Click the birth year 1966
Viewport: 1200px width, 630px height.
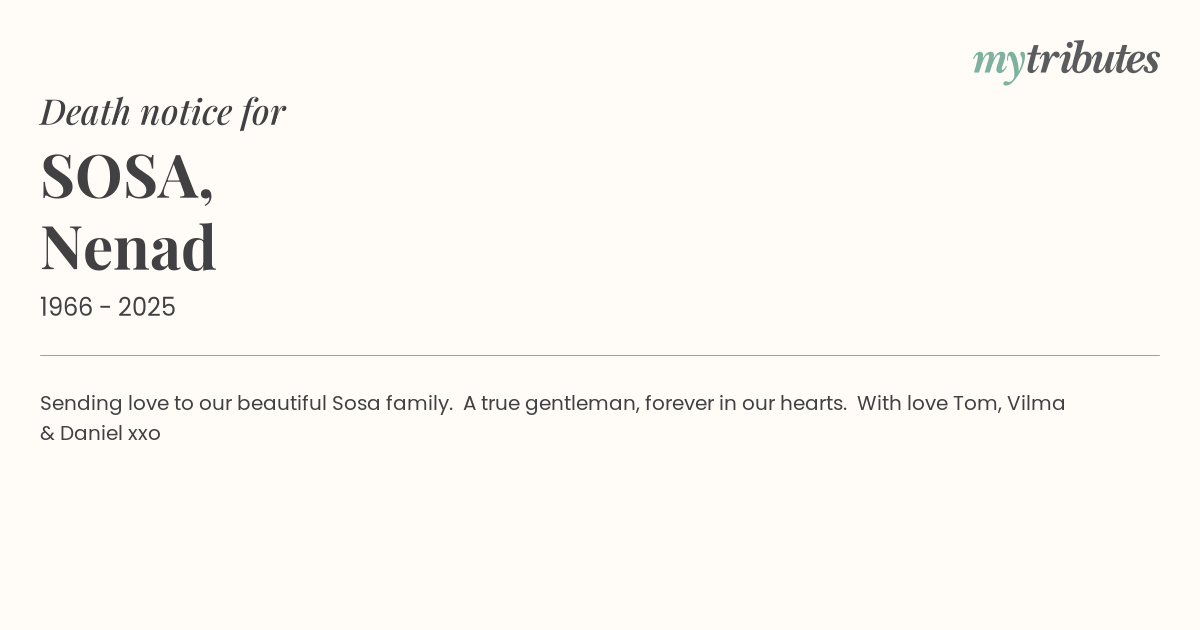click(65, 307)
